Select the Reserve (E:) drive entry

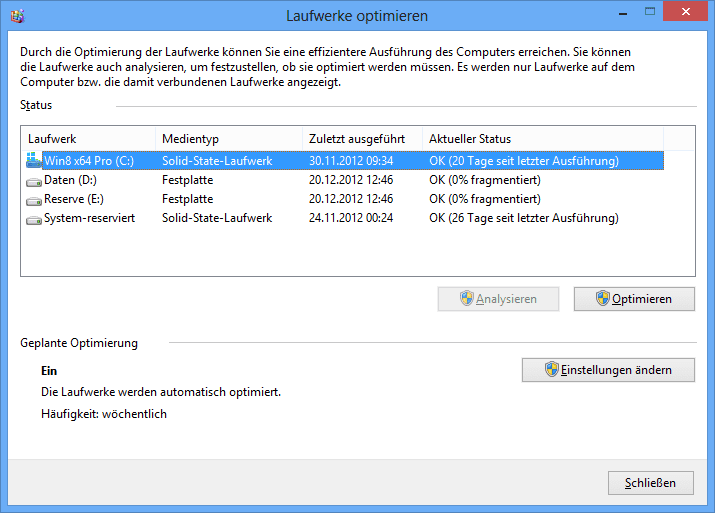coord(344,199)
